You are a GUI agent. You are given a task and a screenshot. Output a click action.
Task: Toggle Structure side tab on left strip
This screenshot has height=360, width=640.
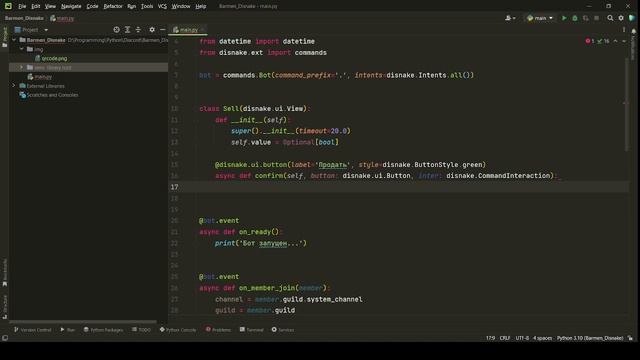(5, 307)
